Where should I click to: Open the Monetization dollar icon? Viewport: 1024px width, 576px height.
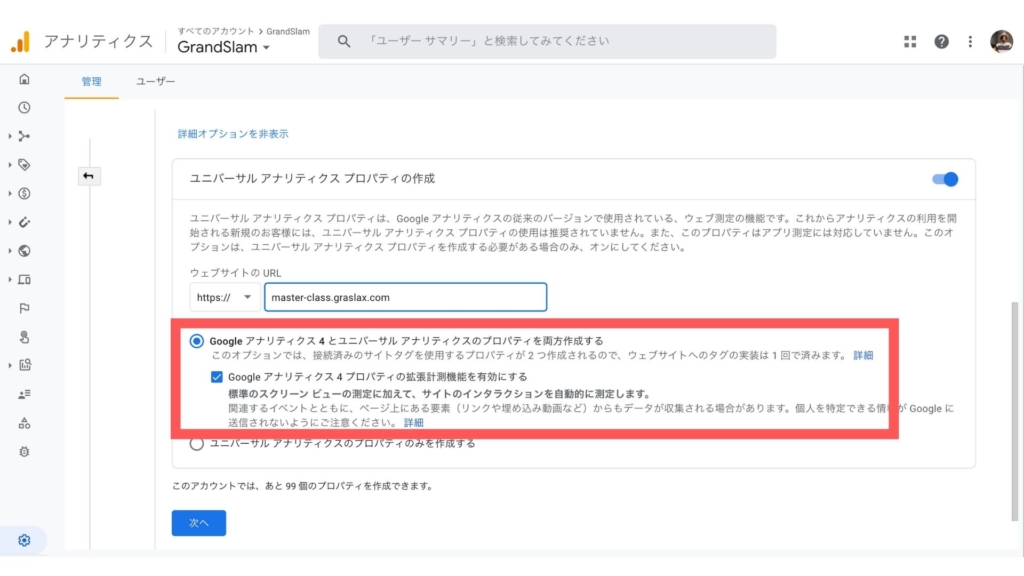(24, 193)
